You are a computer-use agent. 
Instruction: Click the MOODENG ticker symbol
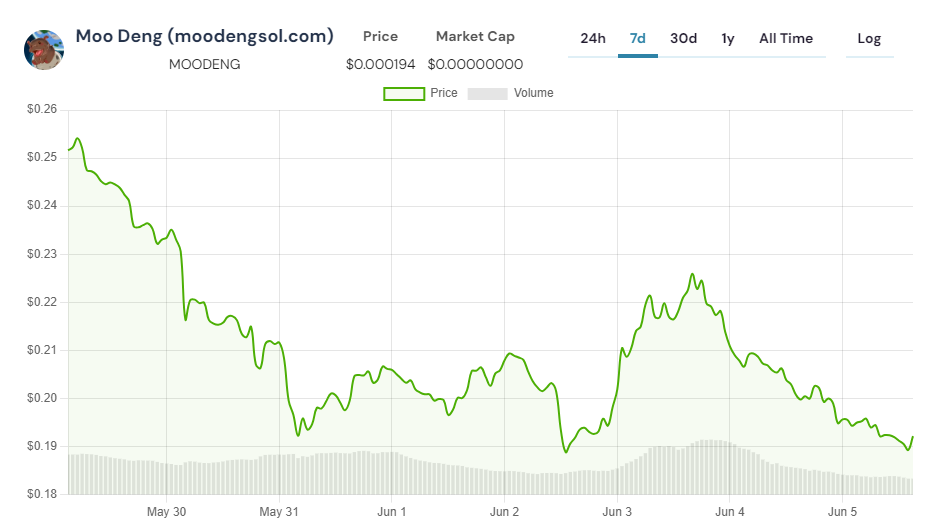point(204,65)
